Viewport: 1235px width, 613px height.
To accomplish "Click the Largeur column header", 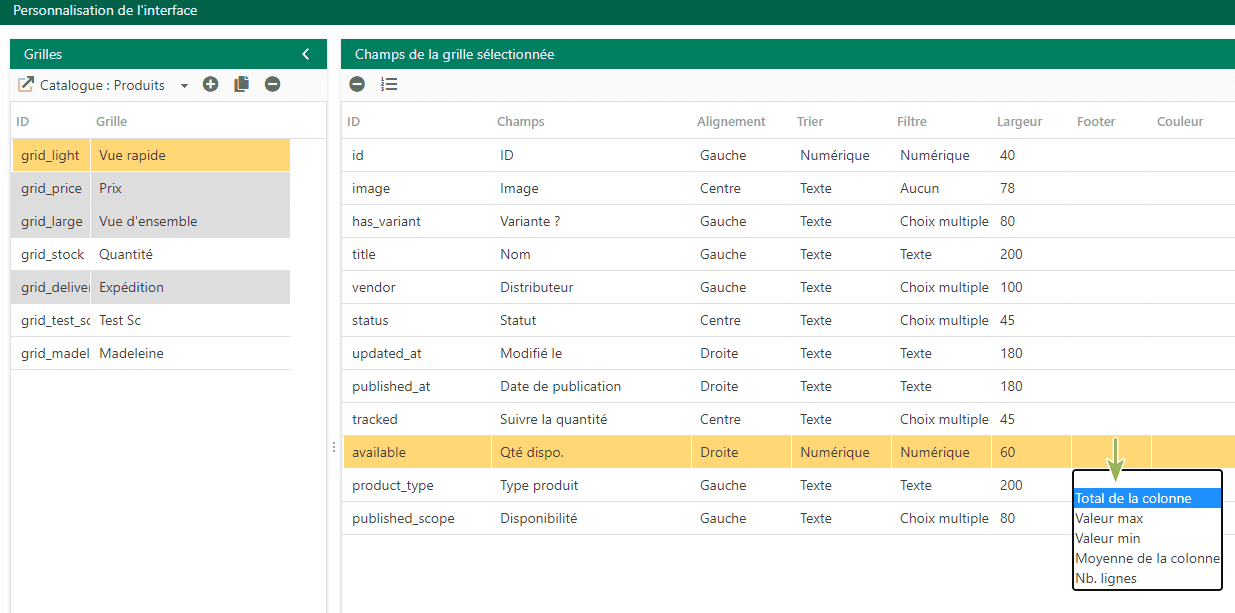I will pos(1019,121).
